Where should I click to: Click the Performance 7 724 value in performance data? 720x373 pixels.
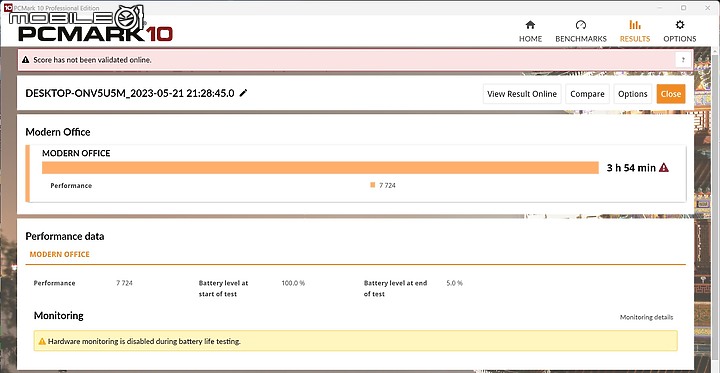coord(124,283)
